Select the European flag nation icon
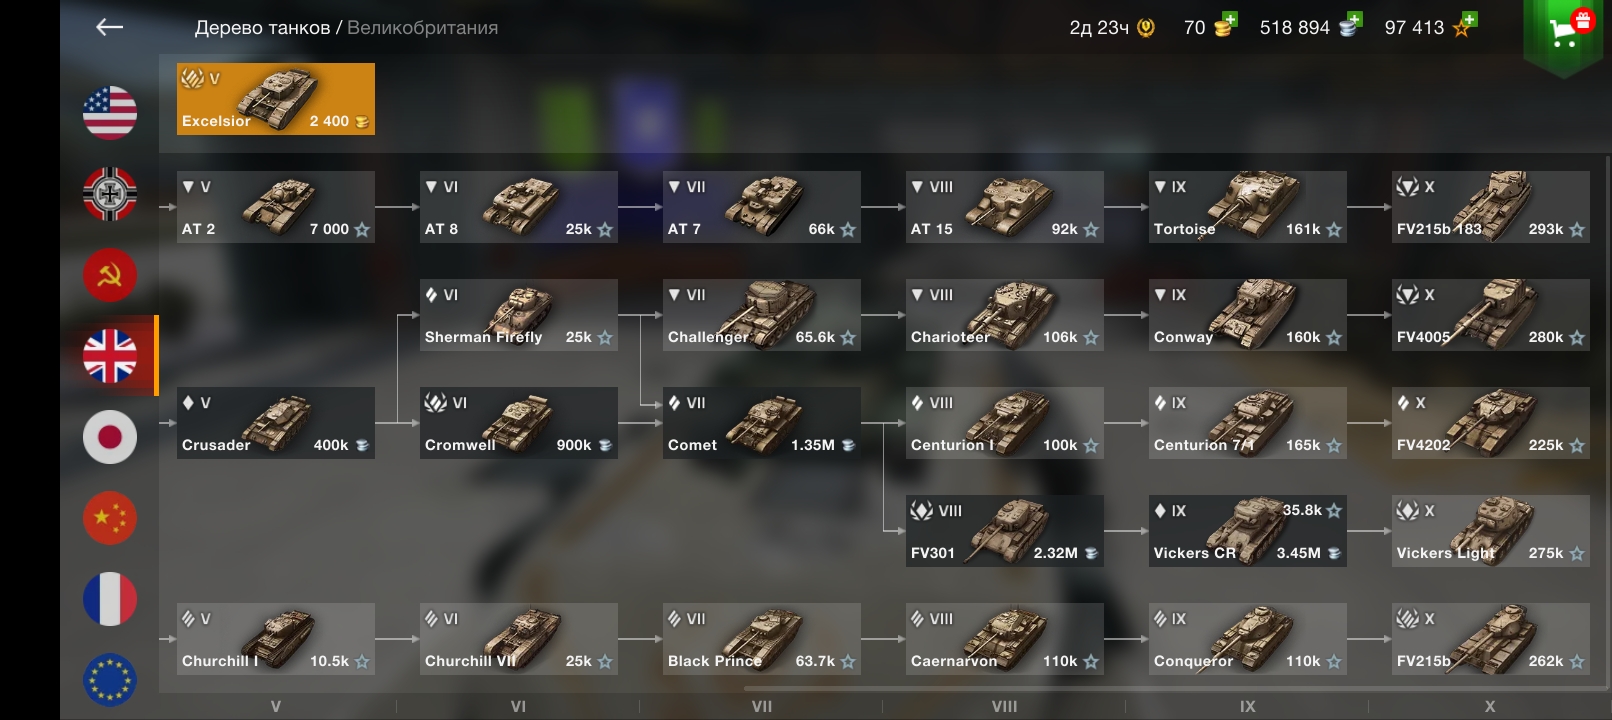This screenshot has height=720, width=1612. (110, 680)
